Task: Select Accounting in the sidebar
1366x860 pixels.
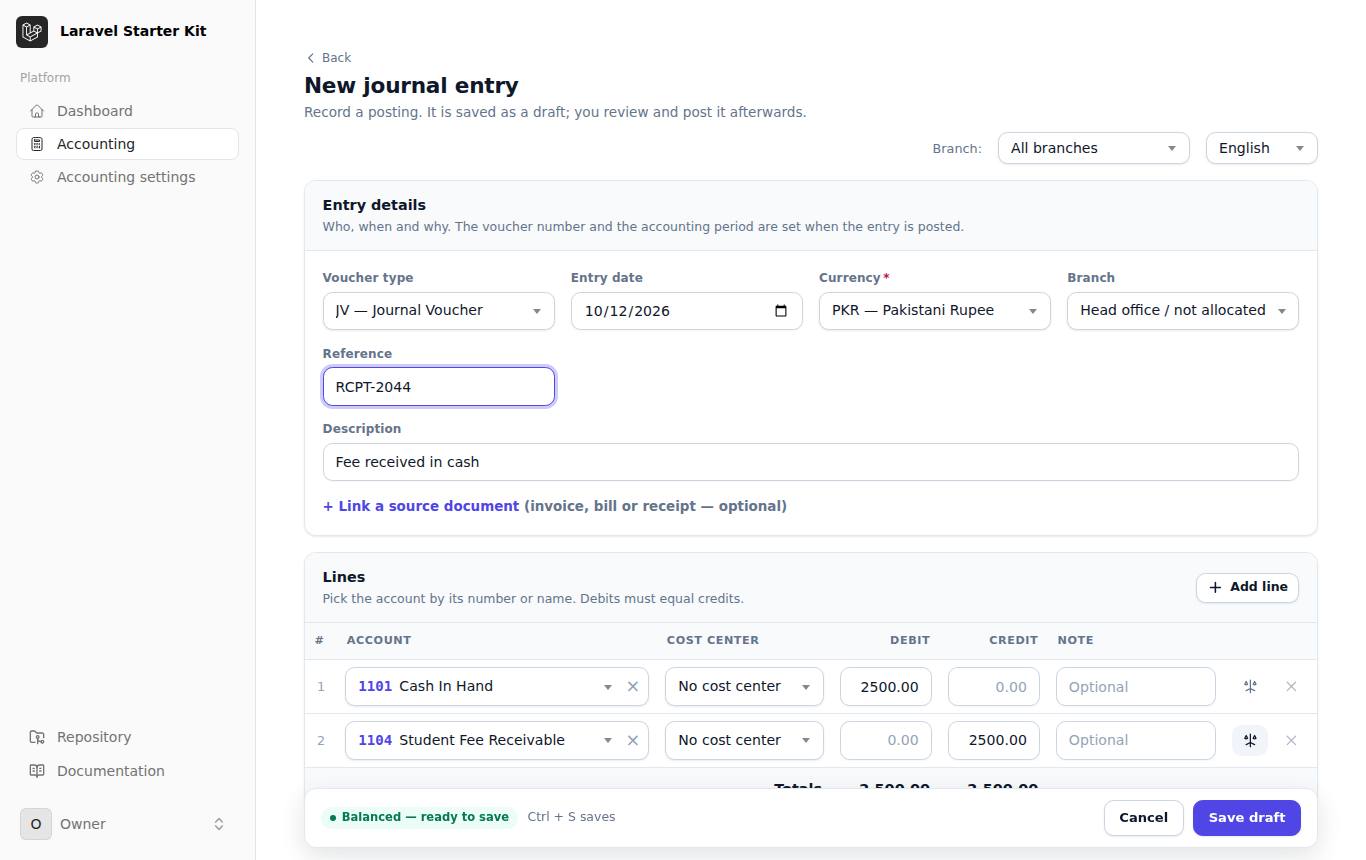Action: pos(127,144)
